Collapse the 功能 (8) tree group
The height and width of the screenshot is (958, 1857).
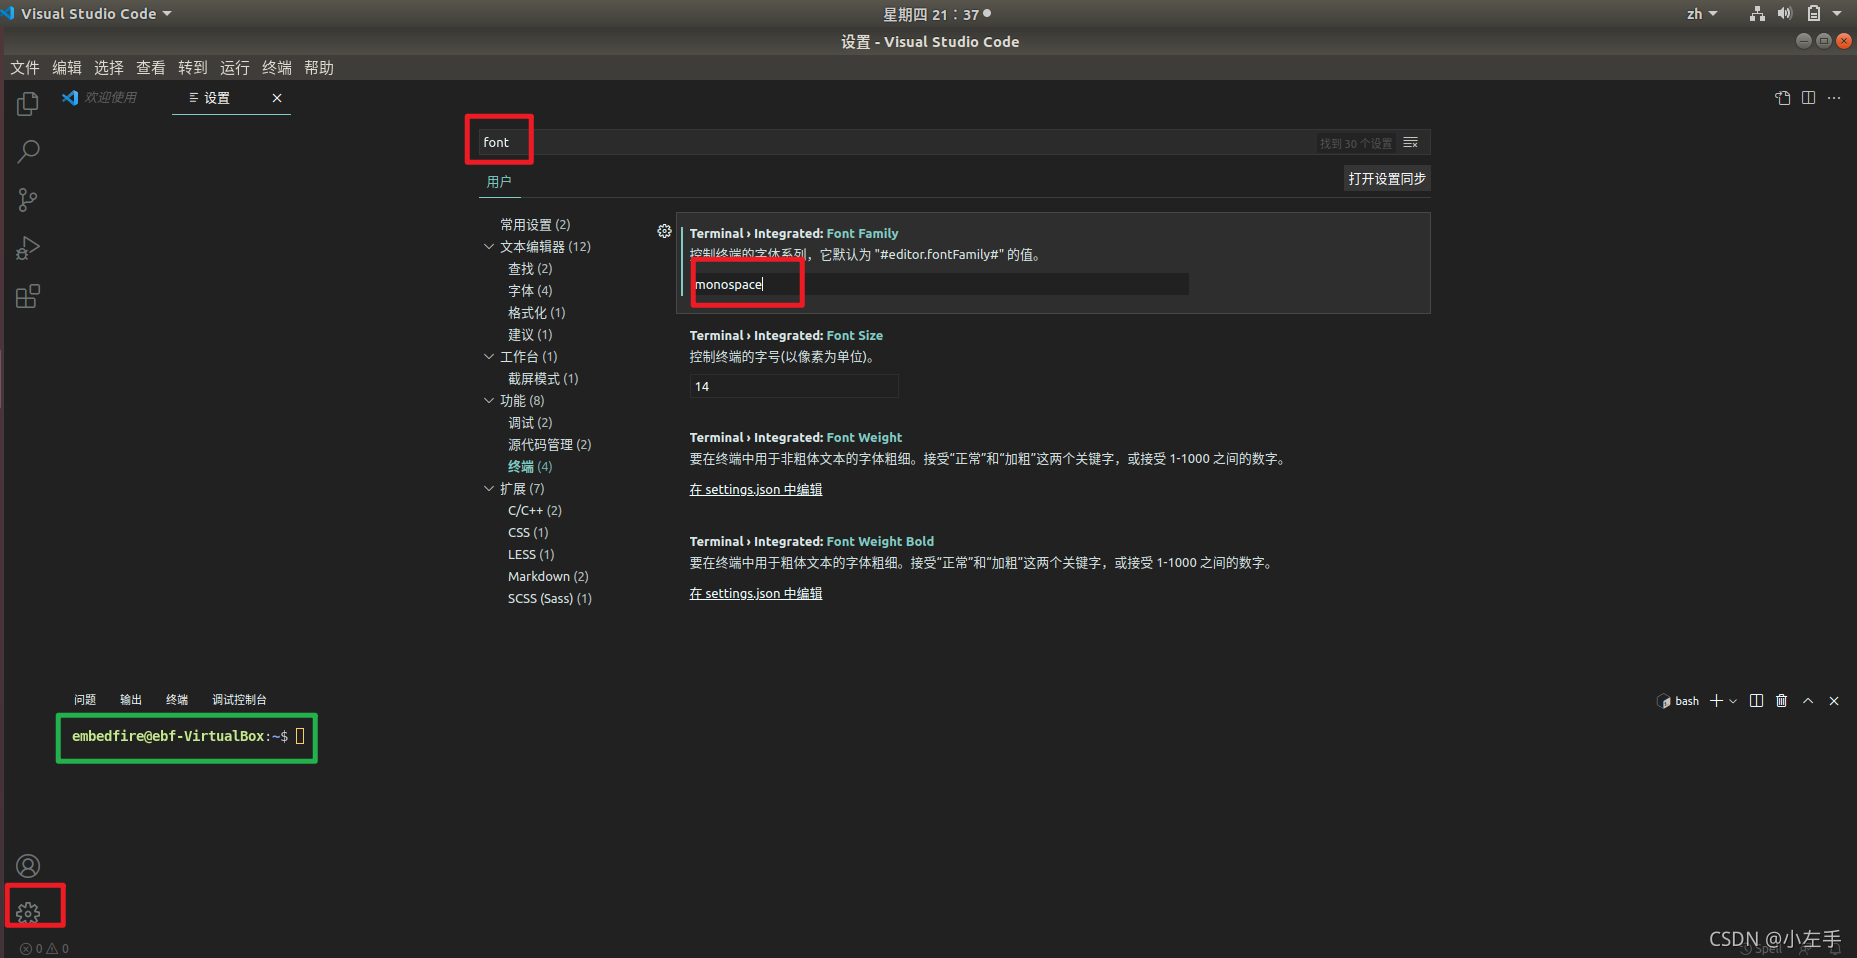(489, 401)
